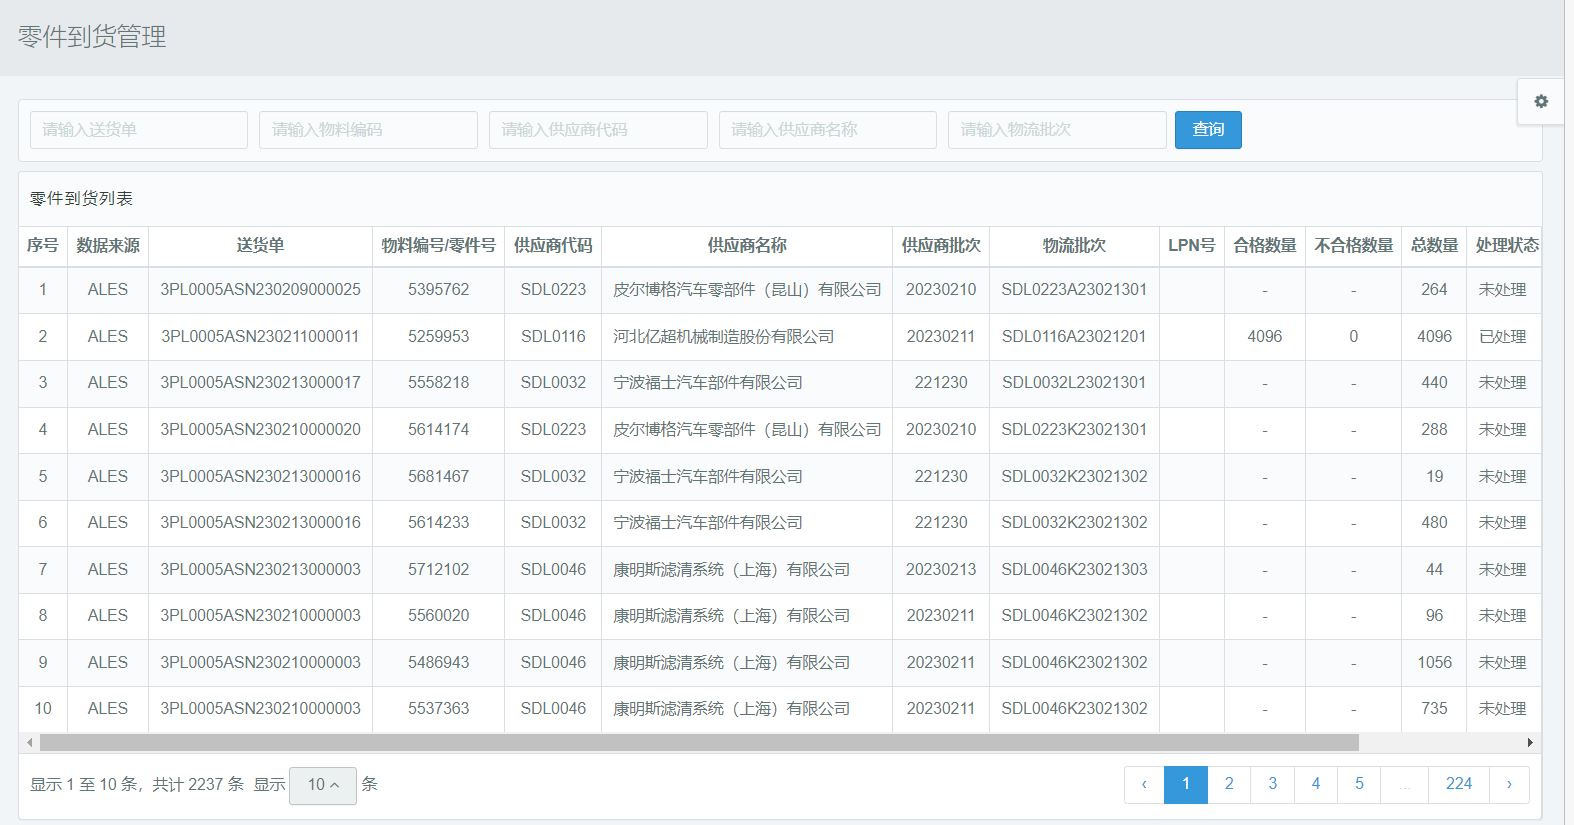This screenshot has width=1574, height=825.
Task: Click the 物流批次 column header
Action: click(1074, 246)
